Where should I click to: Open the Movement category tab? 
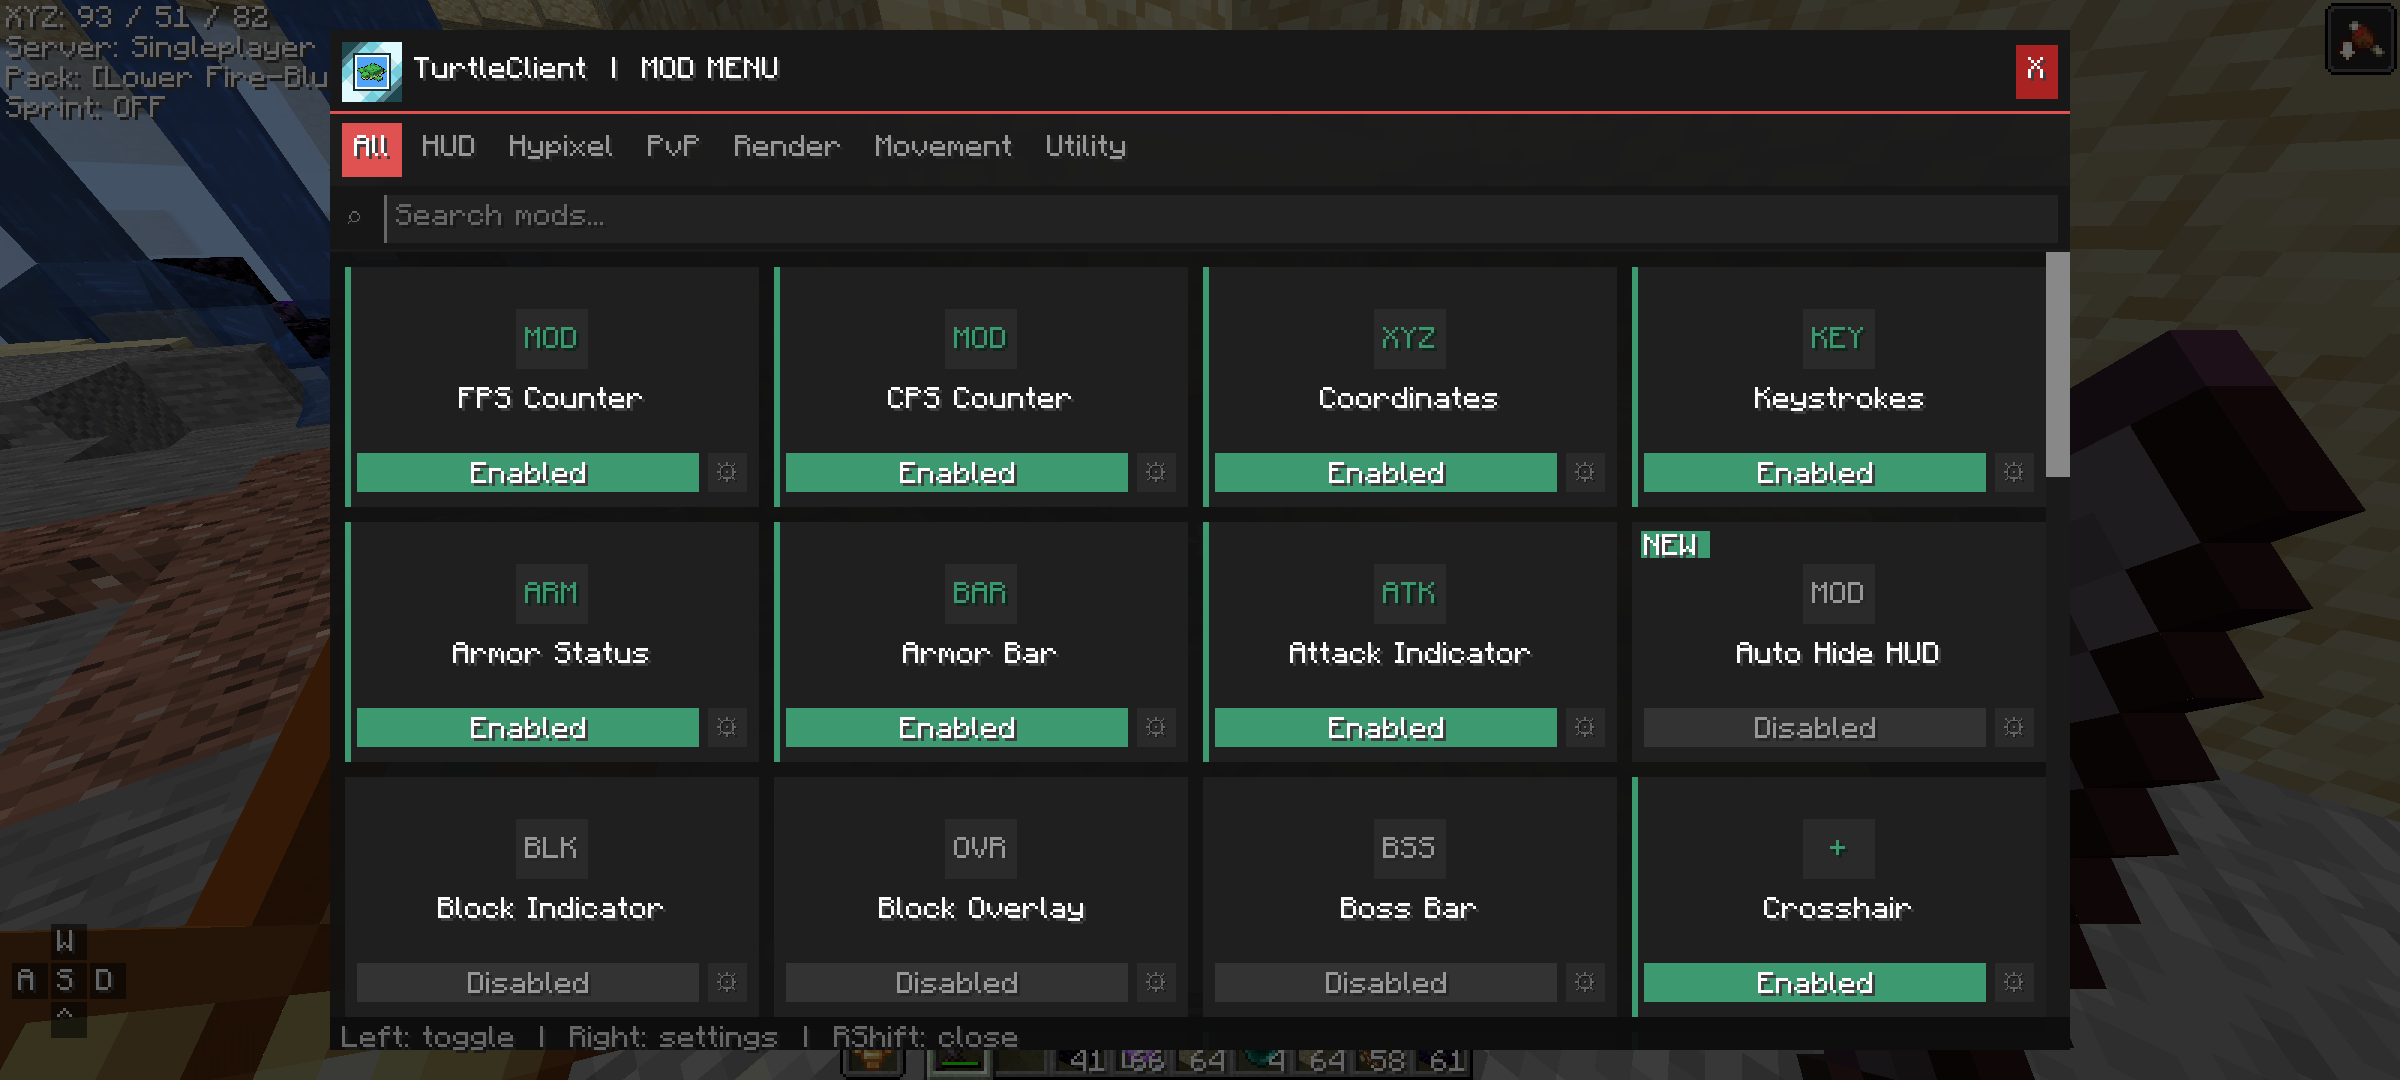pyautogui.click(x=943, y=147)
